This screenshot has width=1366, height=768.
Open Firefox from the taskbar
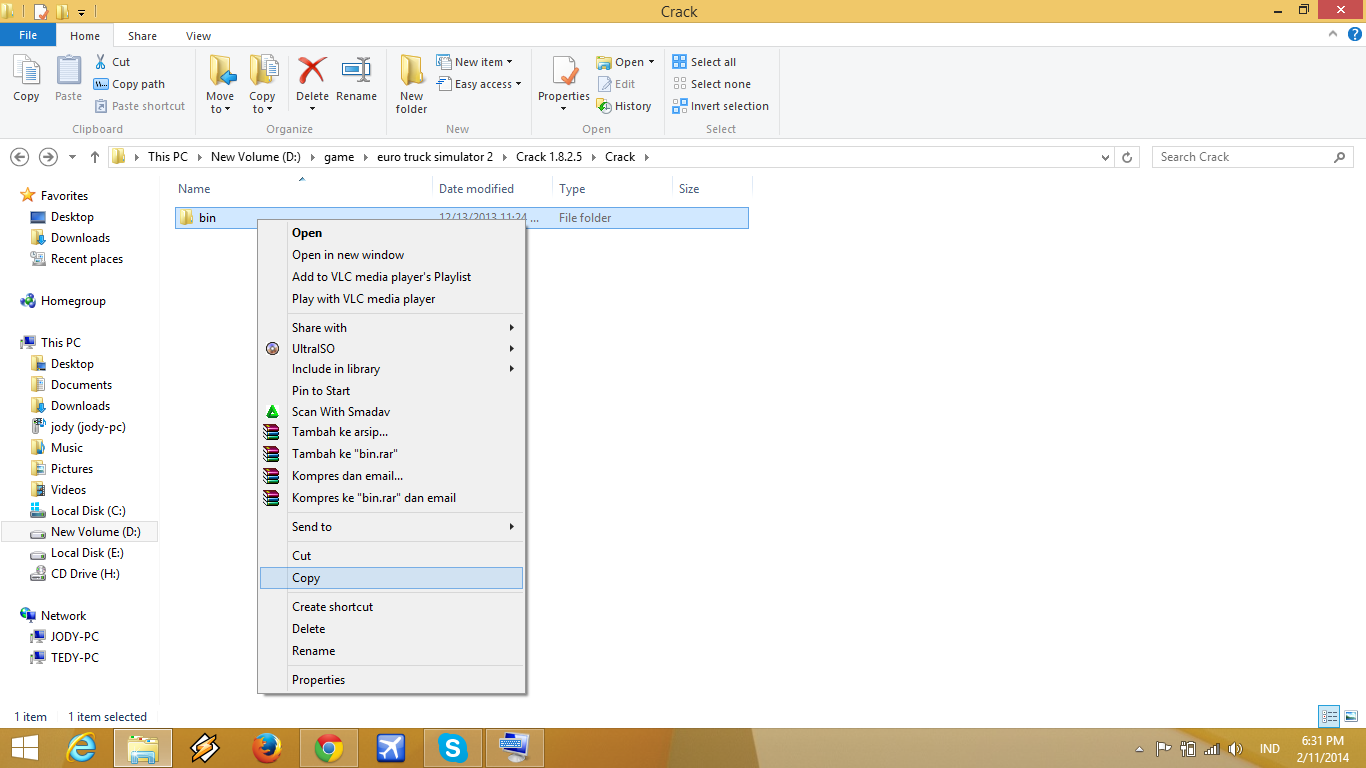click(266, 748)
